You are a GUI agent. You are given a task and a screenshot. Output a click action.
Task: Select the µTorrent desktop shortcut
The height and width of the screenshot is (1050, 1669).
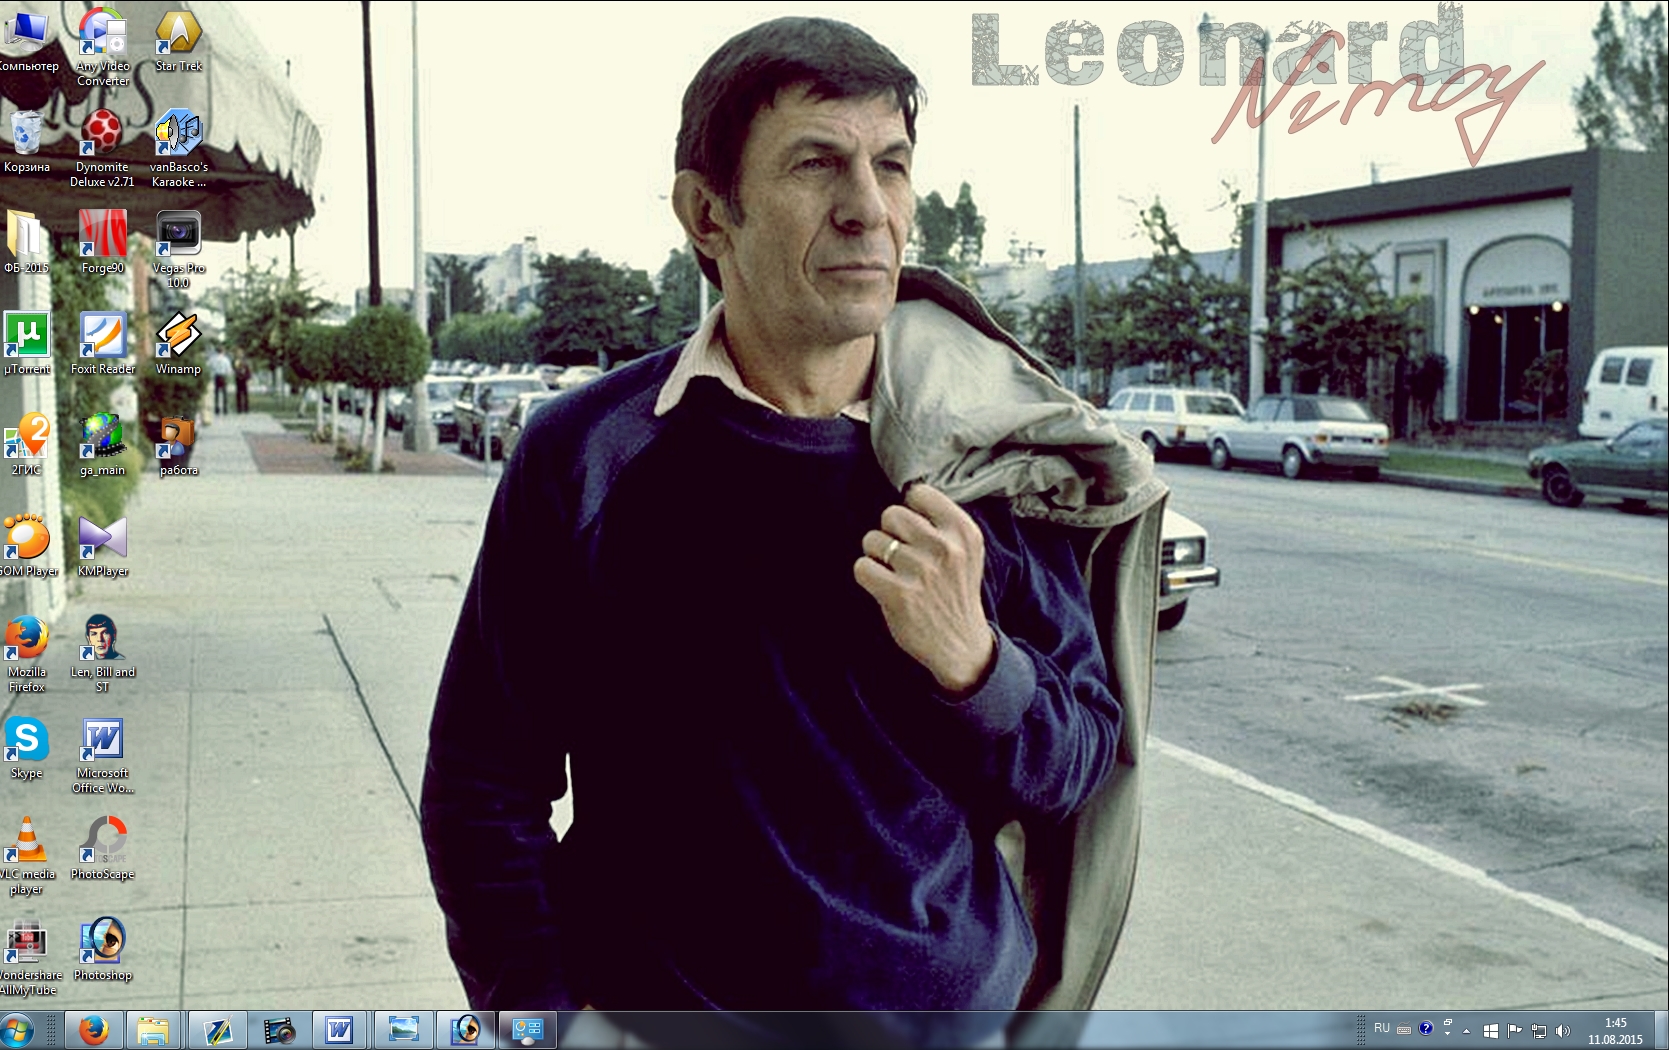[27, 344]
